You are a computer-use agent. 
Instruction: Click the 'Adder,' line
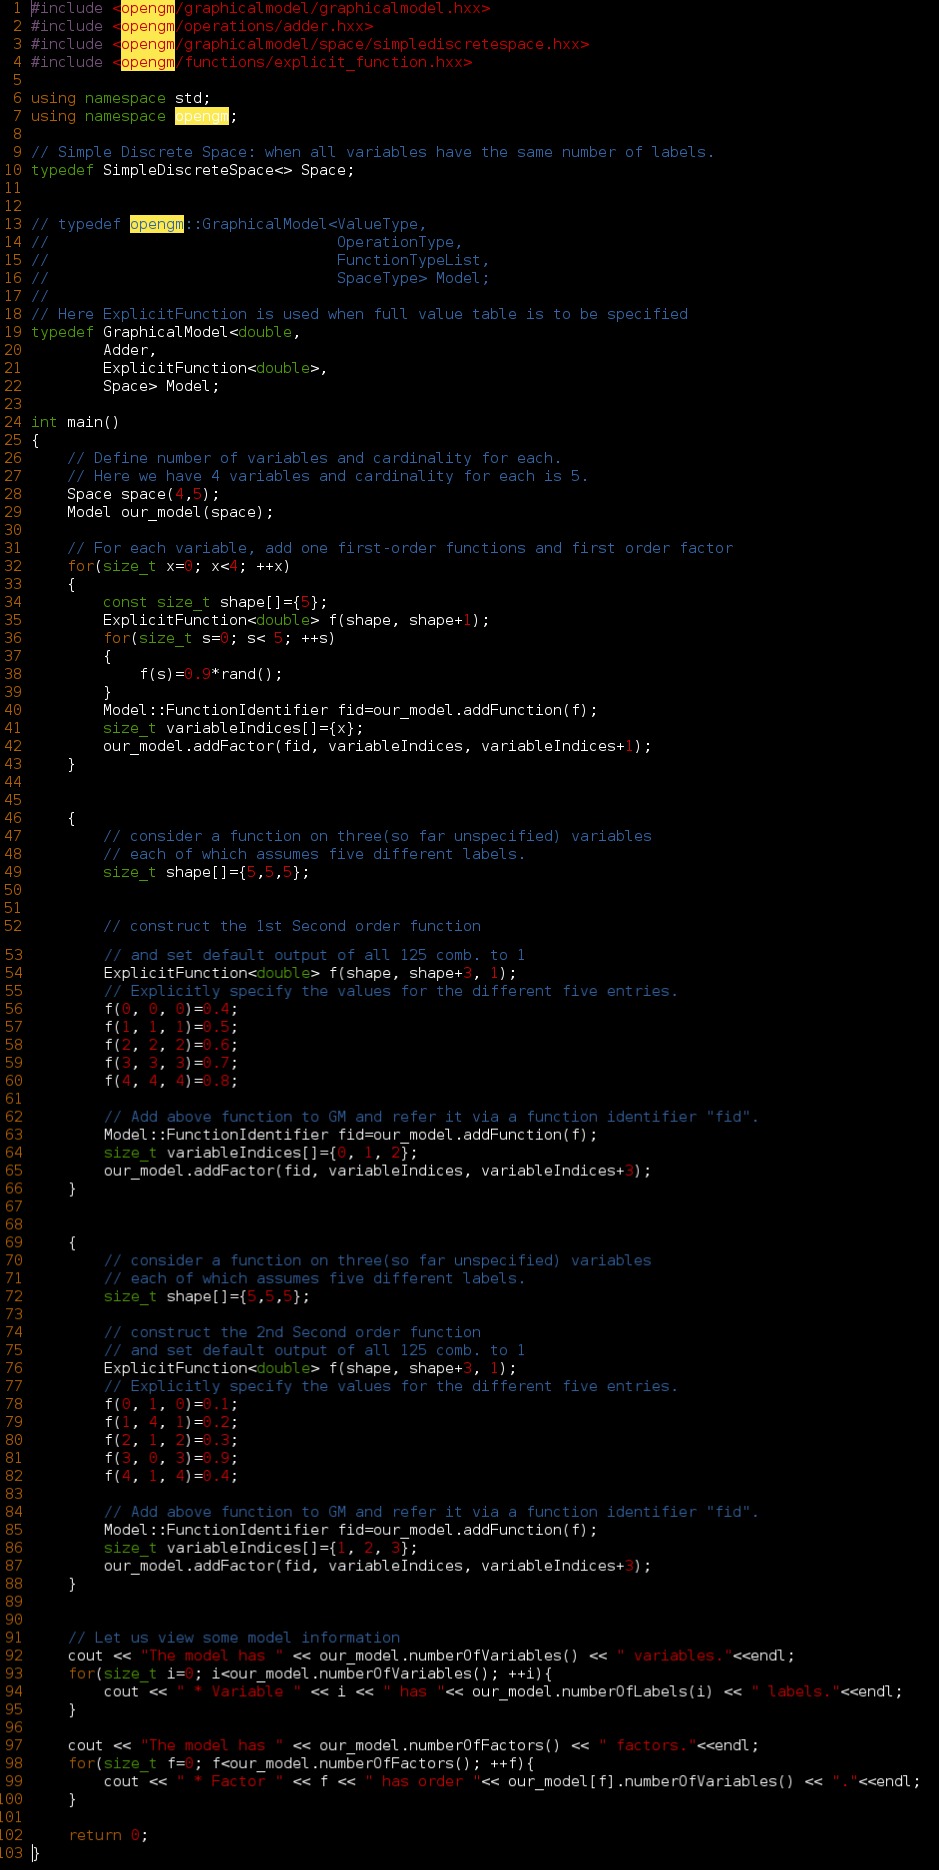pos(130,350)
